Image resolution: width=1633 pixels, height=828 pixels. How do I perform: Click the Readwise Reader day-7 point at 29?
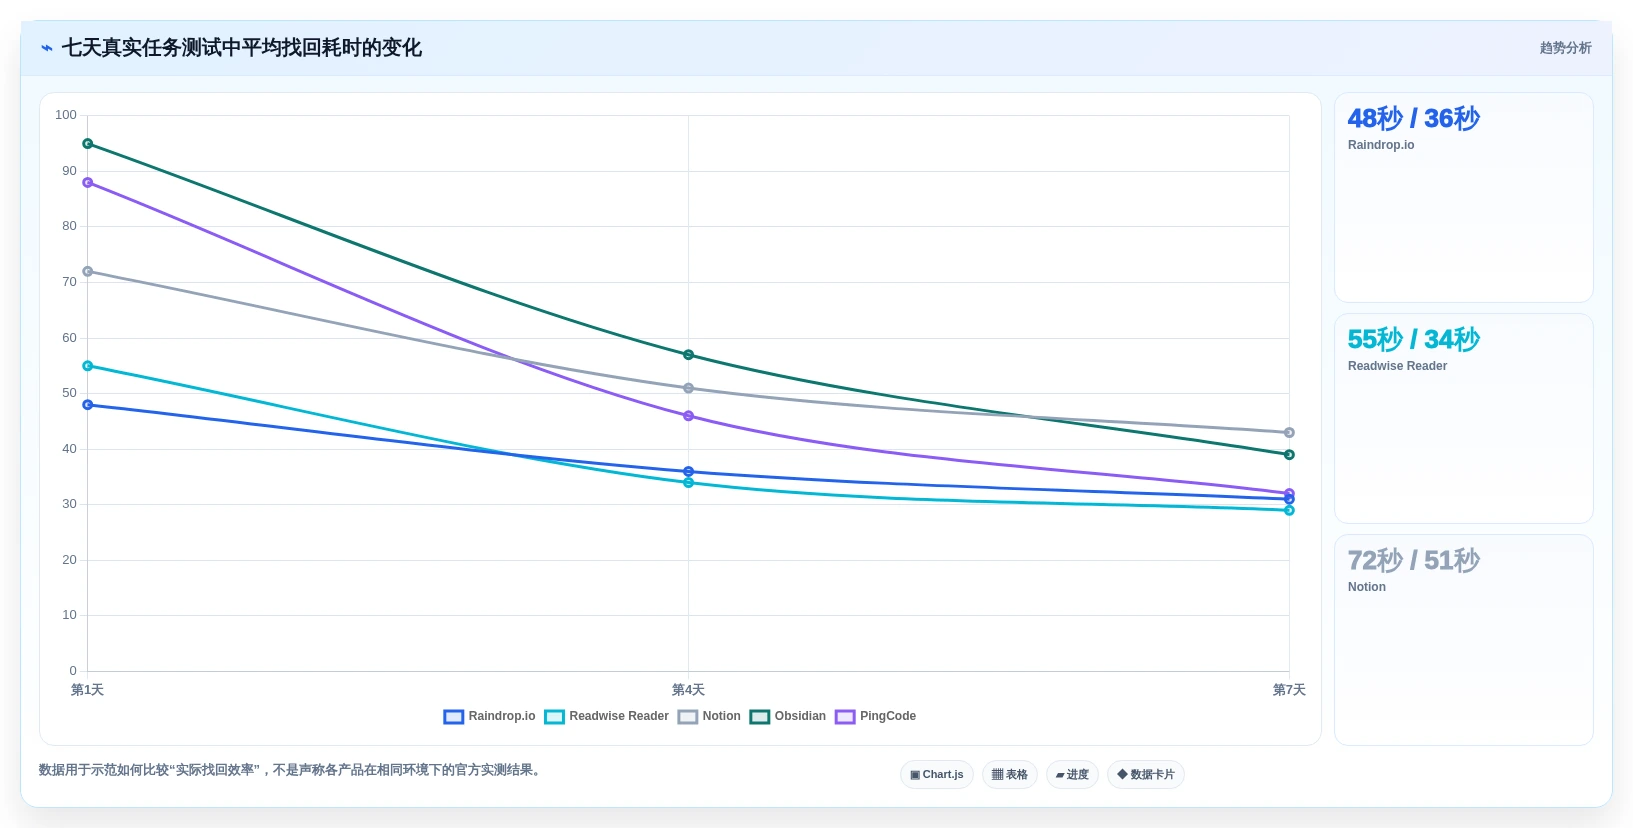[1289, 510]
